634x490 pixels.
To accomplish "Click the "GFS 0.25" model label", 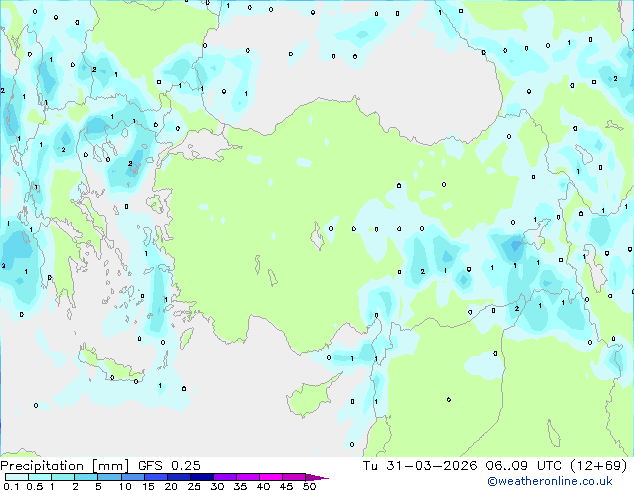I will (169, 466).
